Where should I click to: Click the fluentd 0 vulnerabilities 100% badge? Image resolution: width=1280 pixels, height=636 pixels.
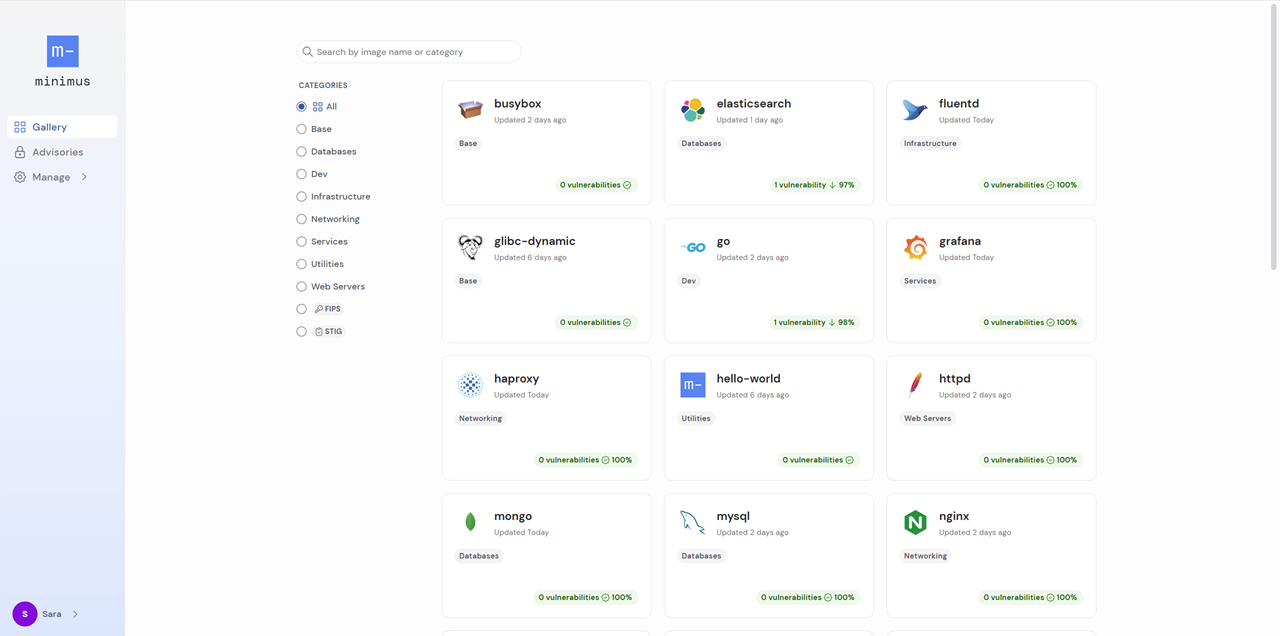pyautogui.click(x=1030, y=185)
